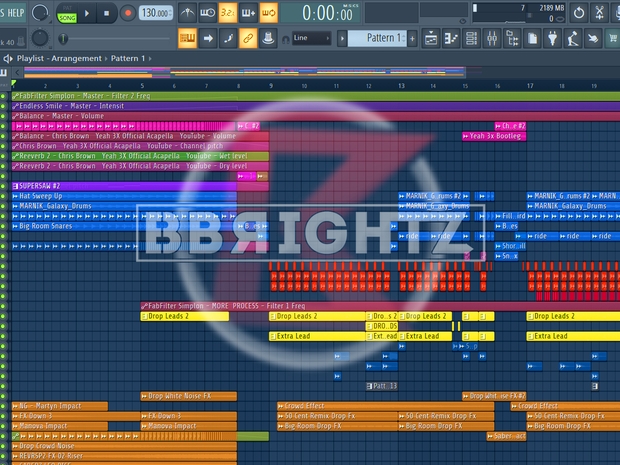Click the red record button

tap(128, 13)
